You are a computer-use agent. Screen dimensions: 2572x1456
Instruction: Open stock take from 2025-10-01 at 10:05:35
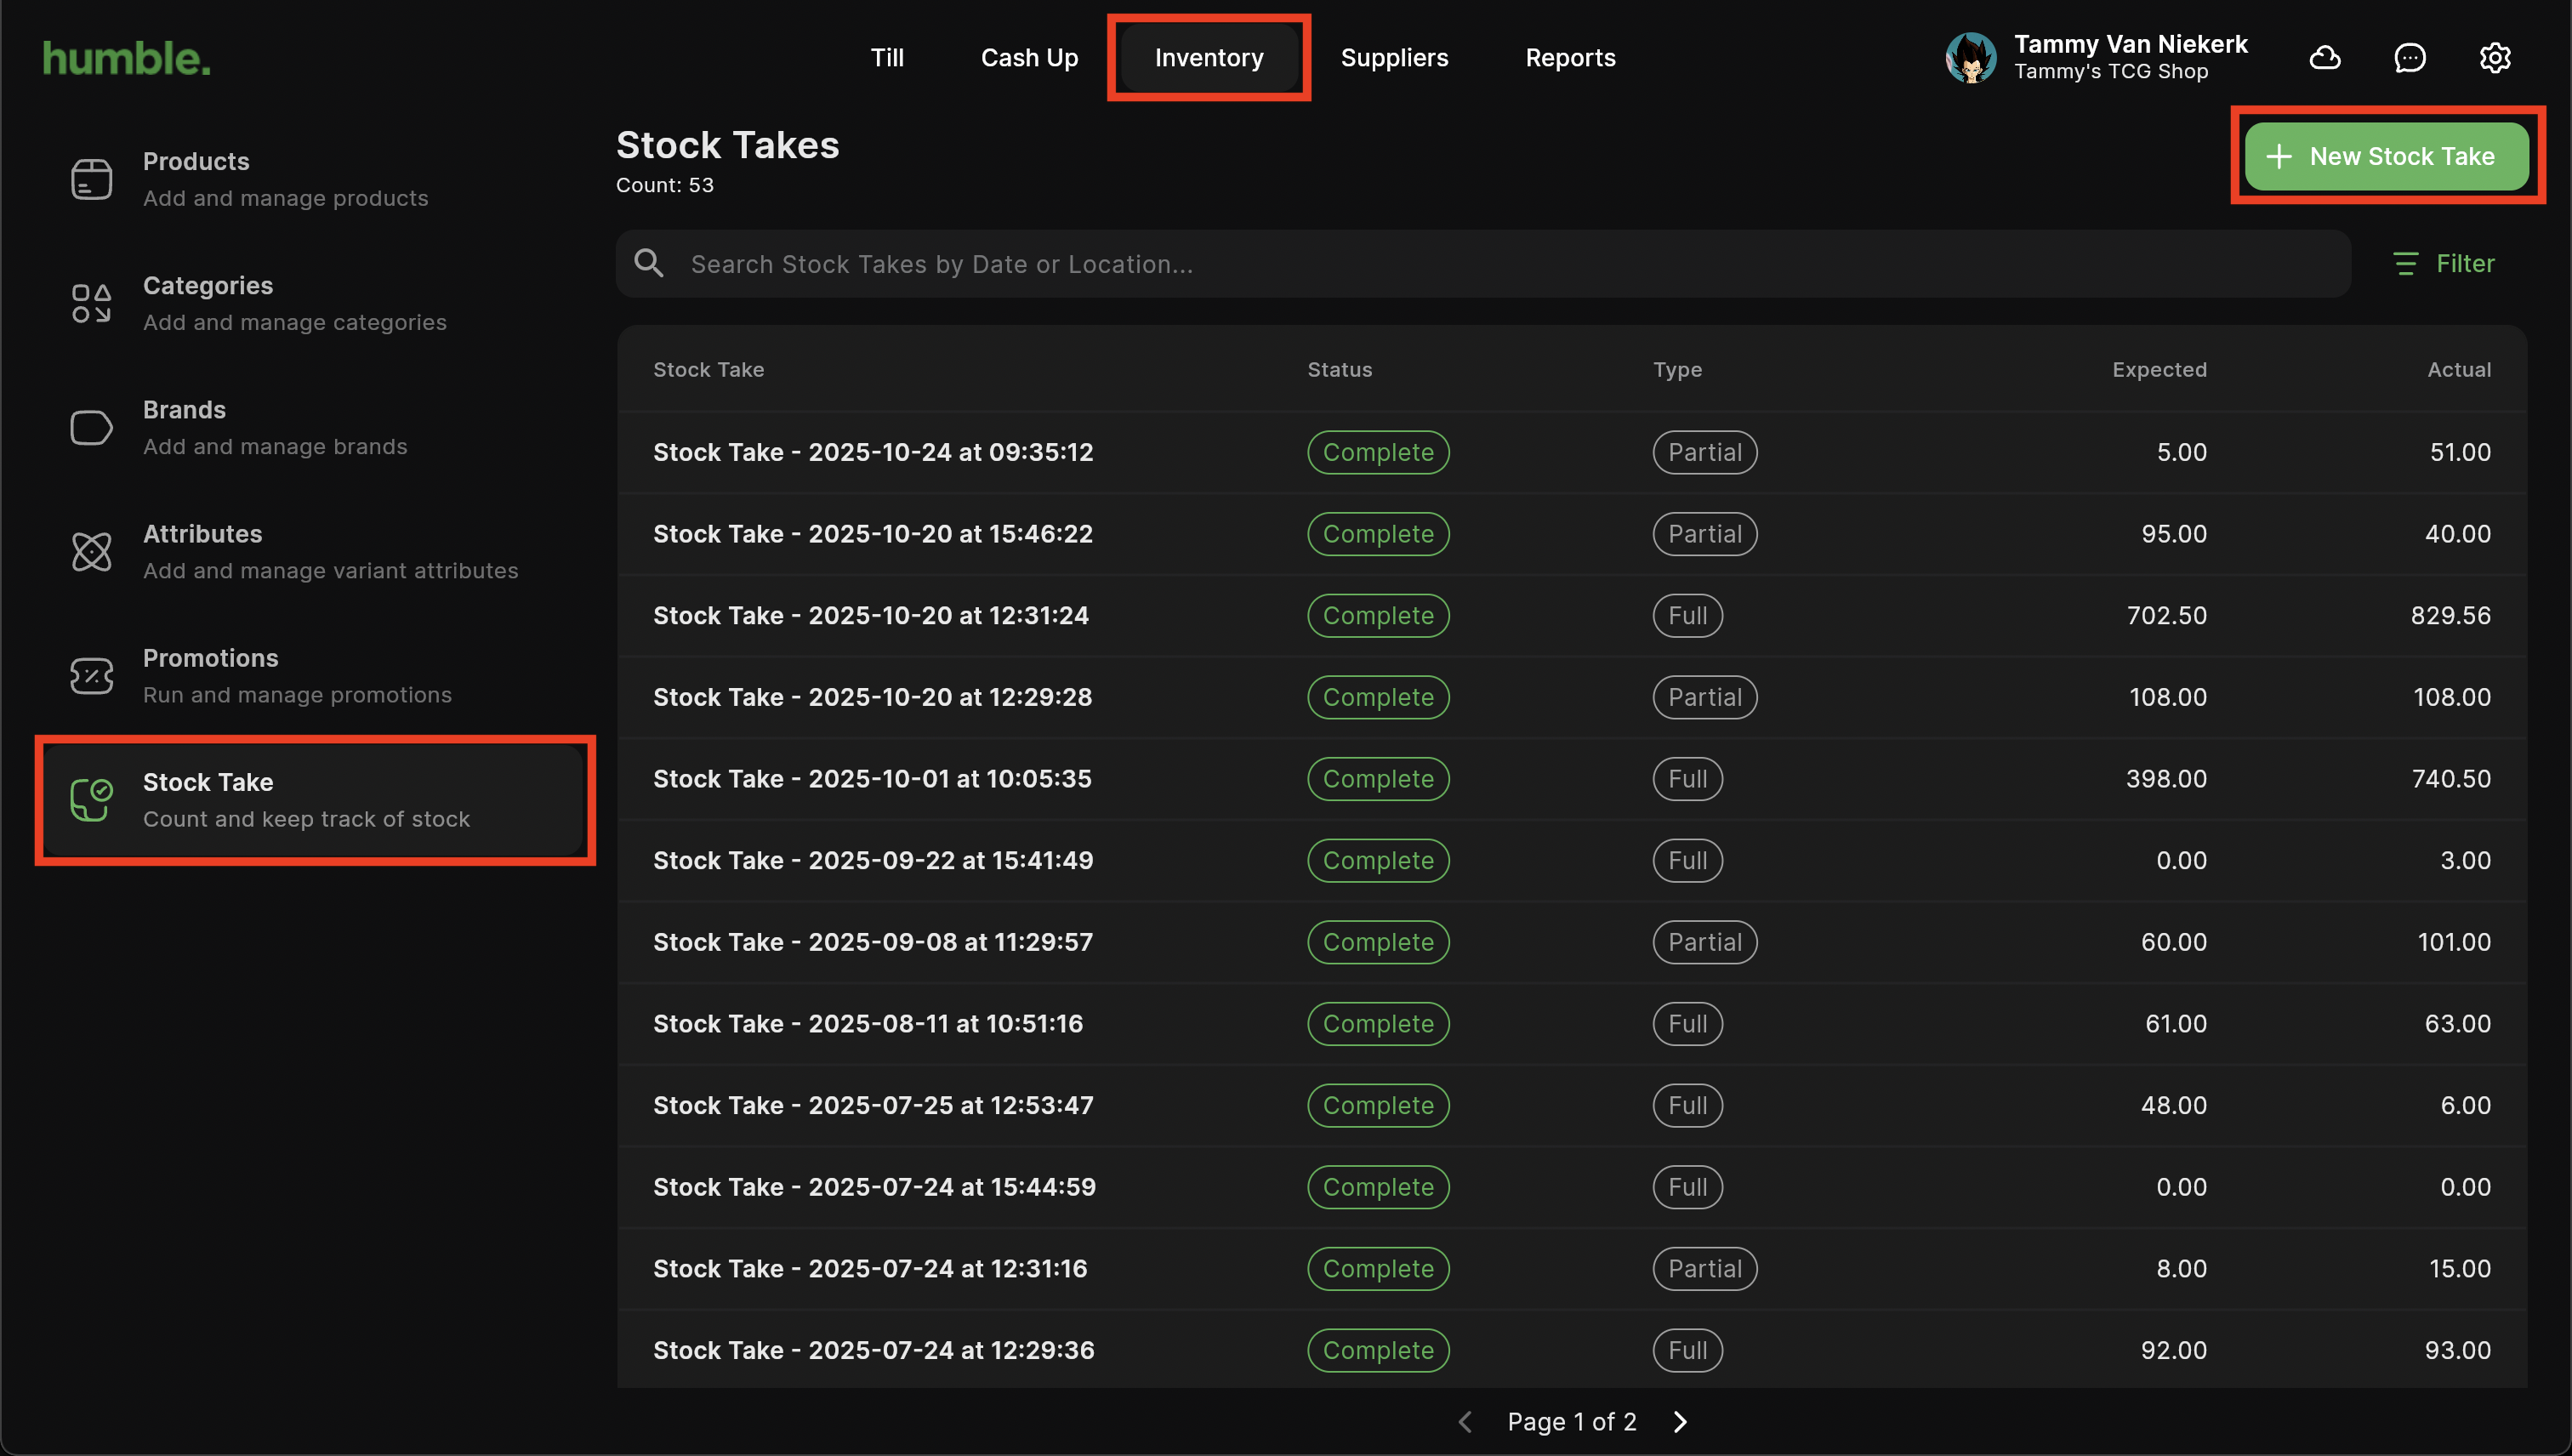click(x=872, y=779)
